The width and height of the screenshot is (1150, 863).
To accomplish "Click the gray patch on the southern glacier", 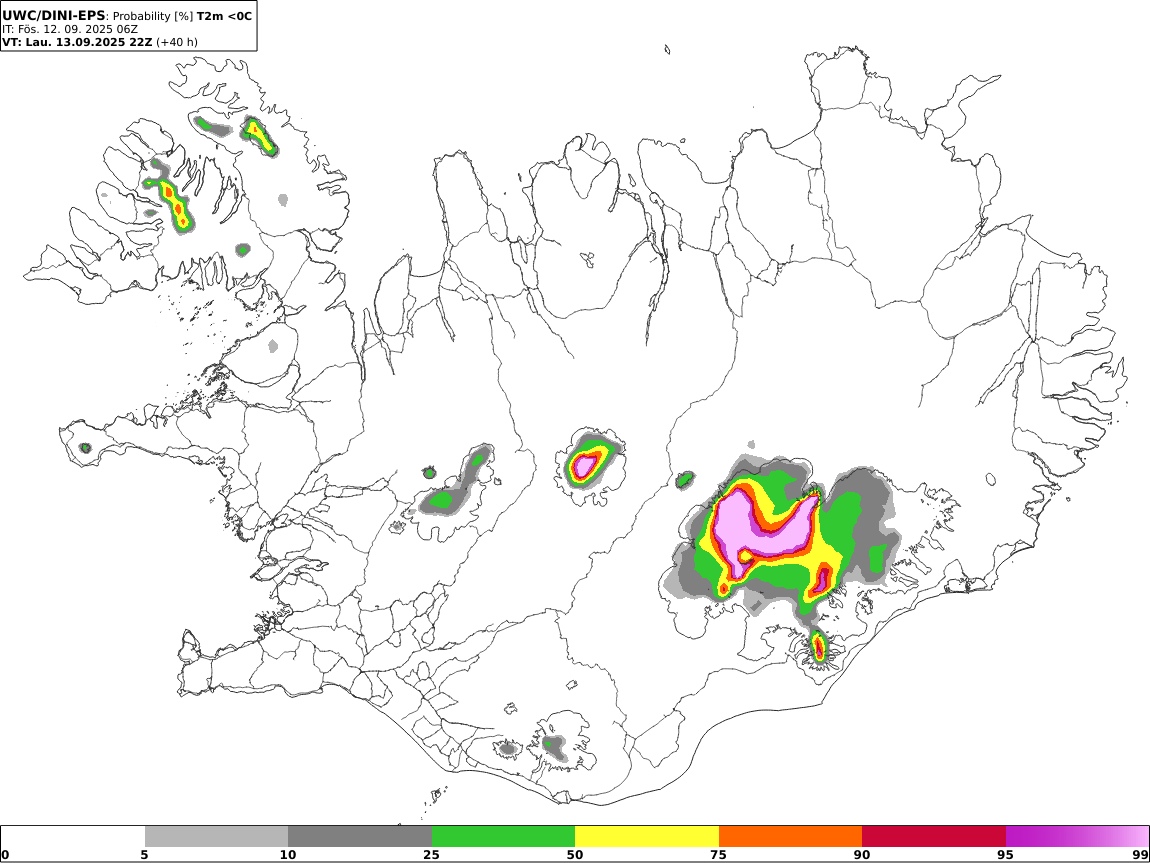I will tap(555, 747).
